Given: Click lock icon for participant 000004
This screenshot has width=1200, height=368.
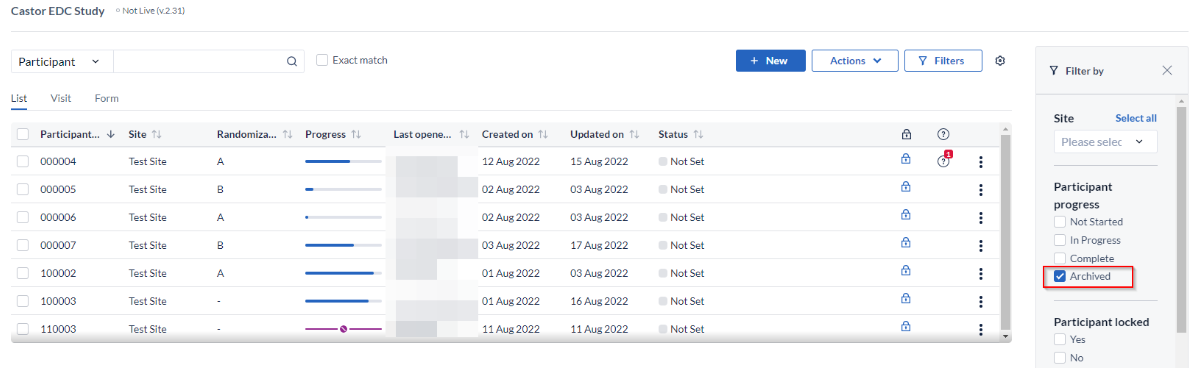Looking at the screenshot, I should pyautogui.click(x=906, y=158).
